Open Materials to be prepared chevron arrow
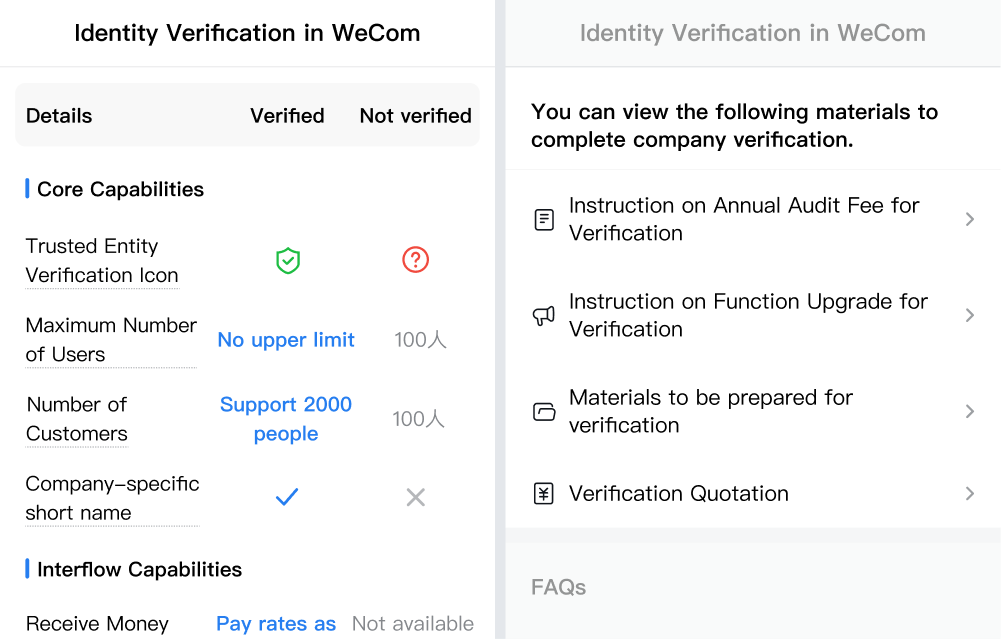Screen dimensions: 1001x639 pos(970,412)
